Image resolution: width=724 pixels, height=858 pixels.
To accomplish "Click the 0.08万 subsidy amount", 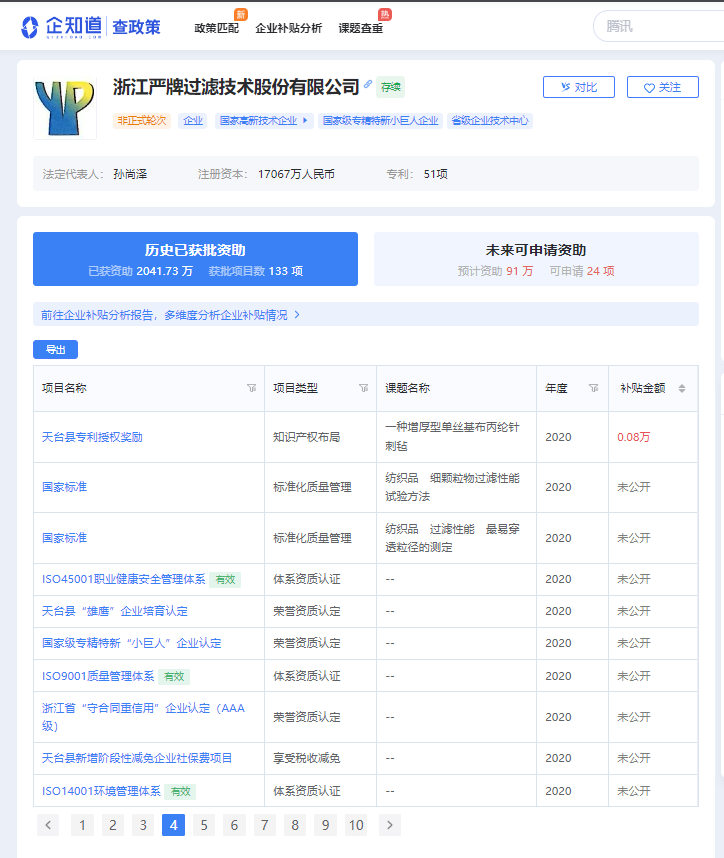I will pyautogui.click(x=634, y=437).
